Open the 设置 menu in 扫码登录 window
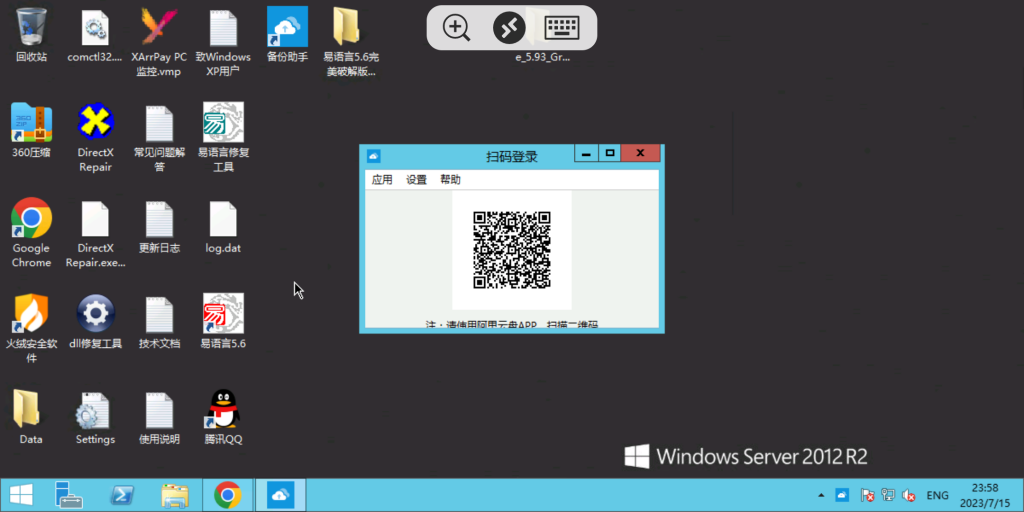 pos(416,180)
